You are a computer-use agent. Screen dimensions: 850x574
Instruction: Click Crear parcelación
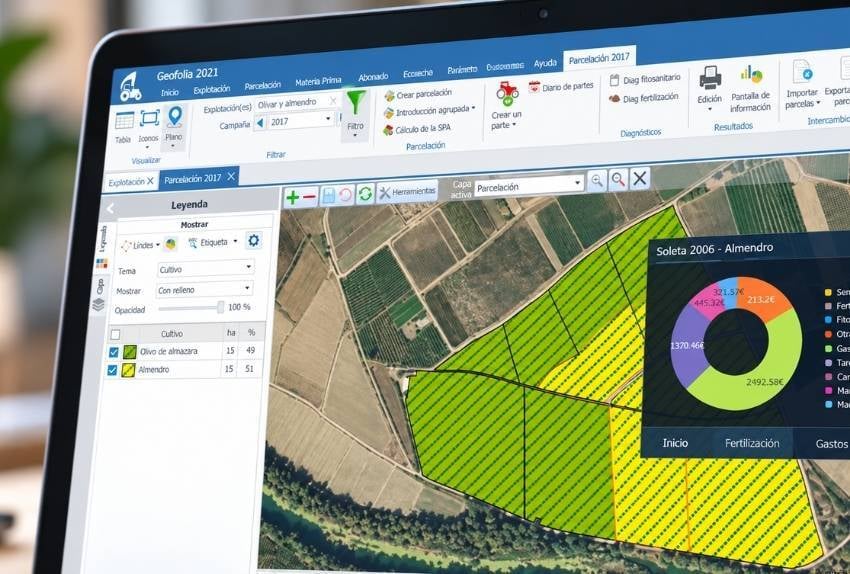(x=418, y=94)
